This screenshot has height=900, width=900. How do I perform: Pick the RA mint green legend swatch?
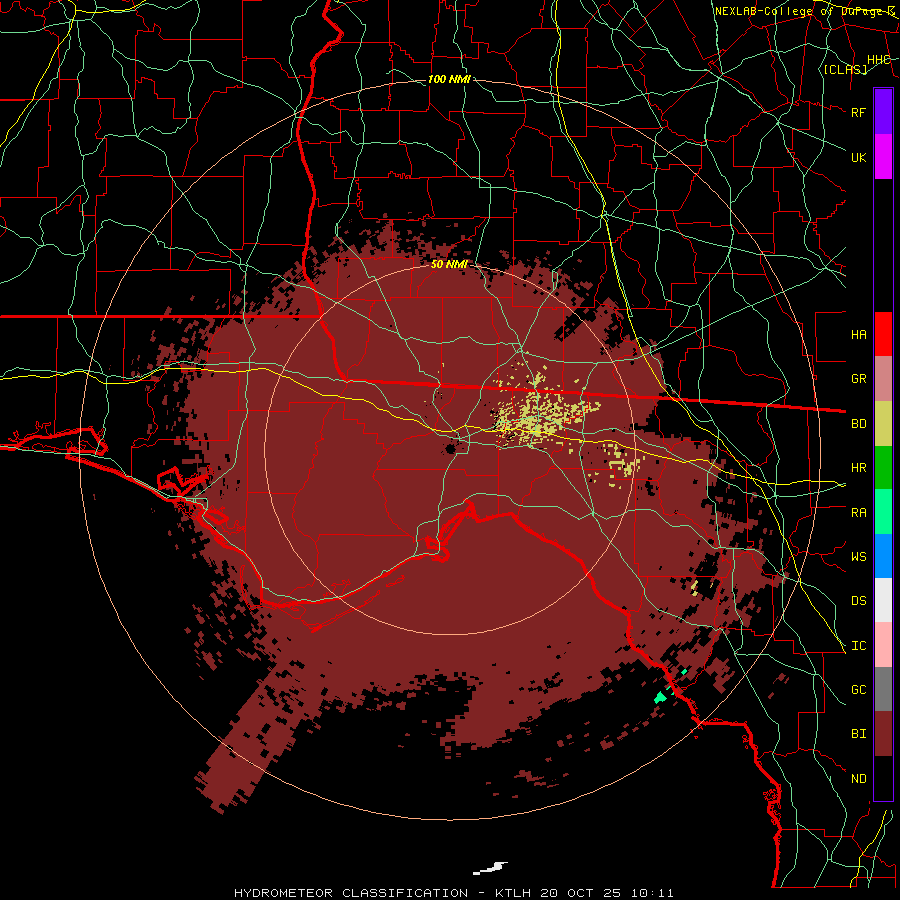[x=883, y=512]
